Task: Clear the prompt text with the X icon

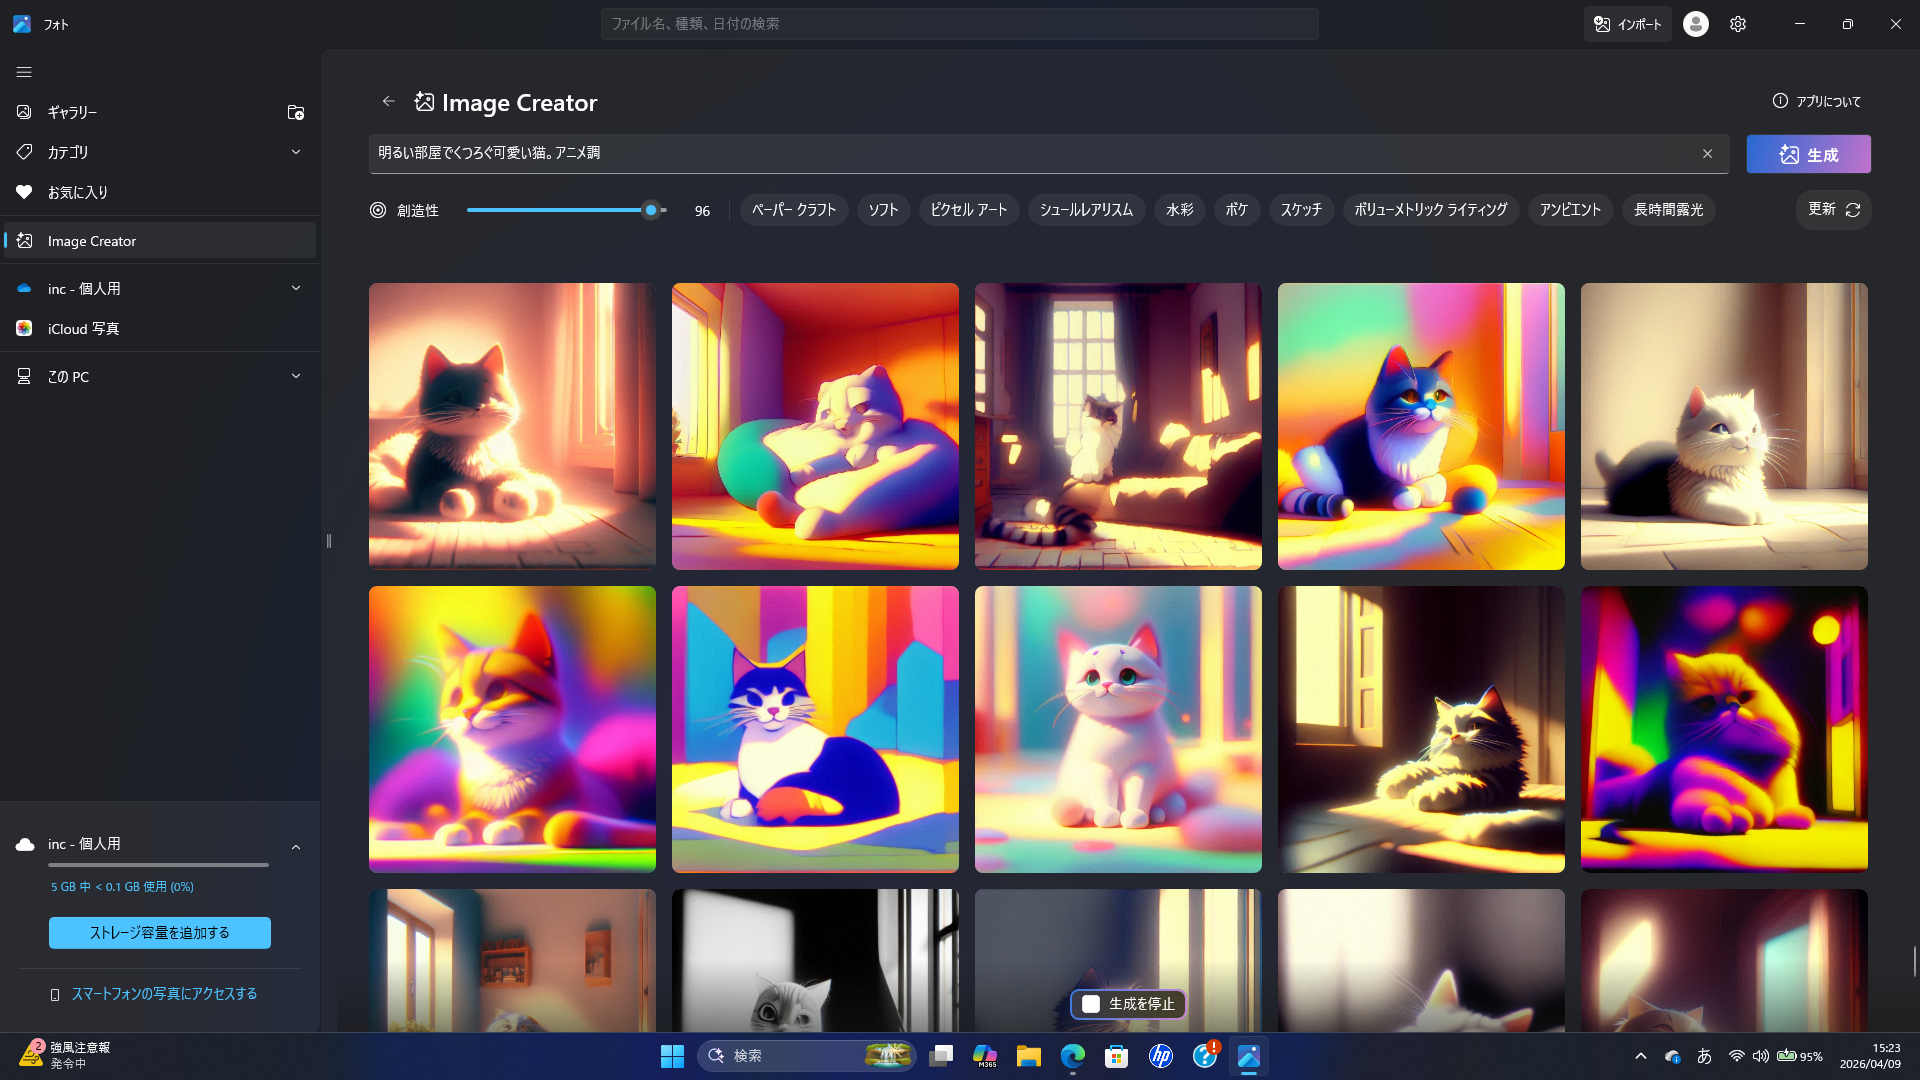Action: click(x=1708, y=153)
